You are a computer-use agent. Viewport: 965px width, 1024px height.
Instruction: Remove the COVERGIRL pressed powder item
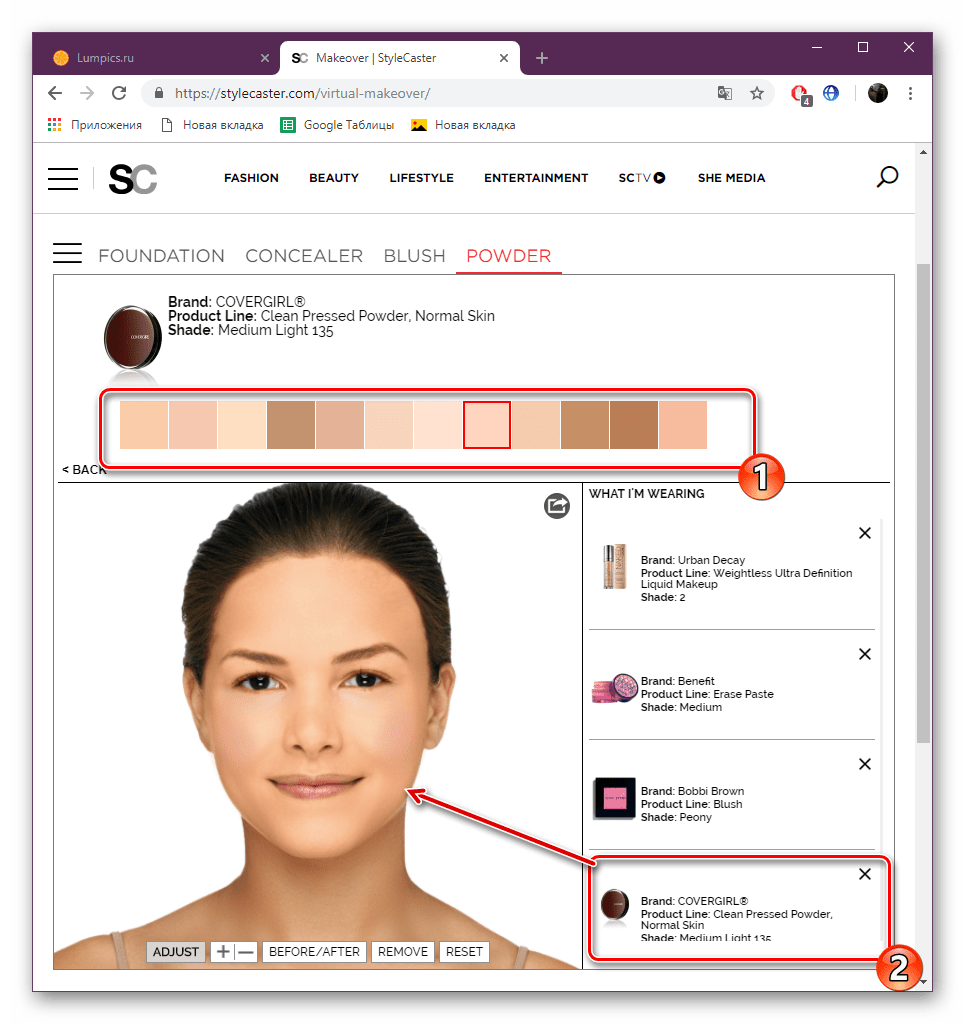[864, 874]
